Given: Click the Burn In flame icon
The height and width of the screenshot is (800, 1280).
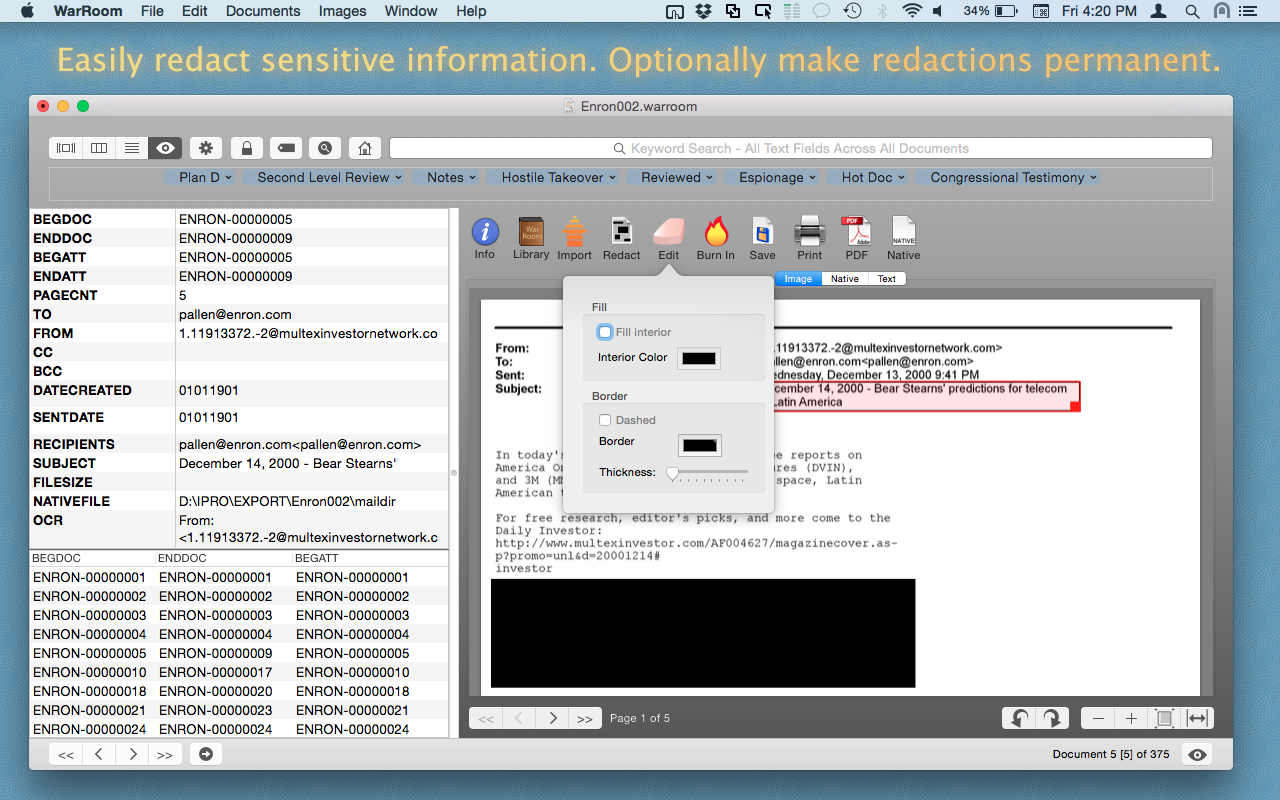Looking at the screenshot, I should click(x=715, y=232).
